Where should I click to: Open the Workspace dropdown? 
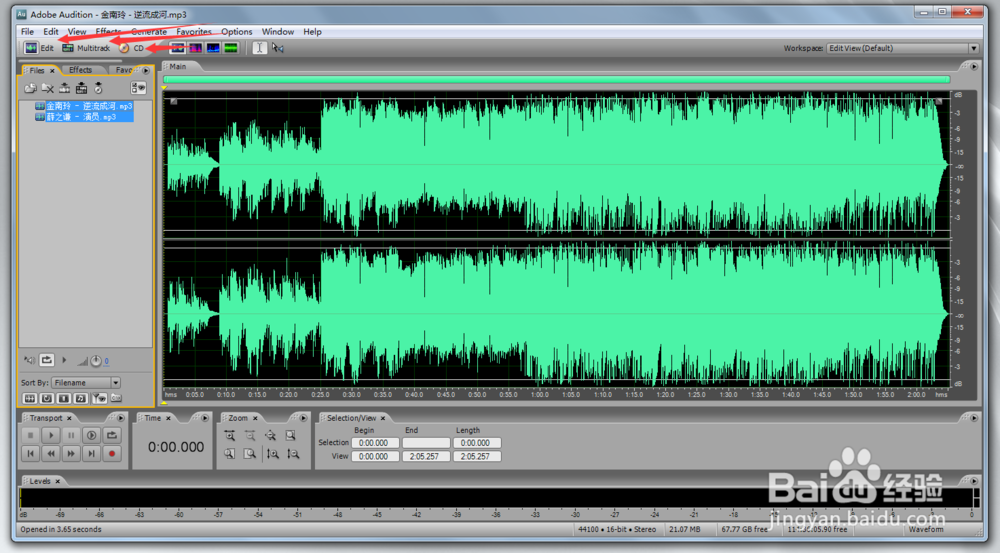tap(902, 48)
